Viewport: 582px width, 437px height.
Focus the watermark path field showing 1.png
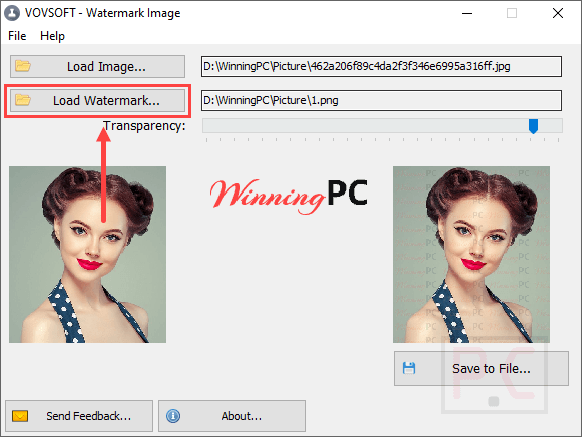(381, 100)
